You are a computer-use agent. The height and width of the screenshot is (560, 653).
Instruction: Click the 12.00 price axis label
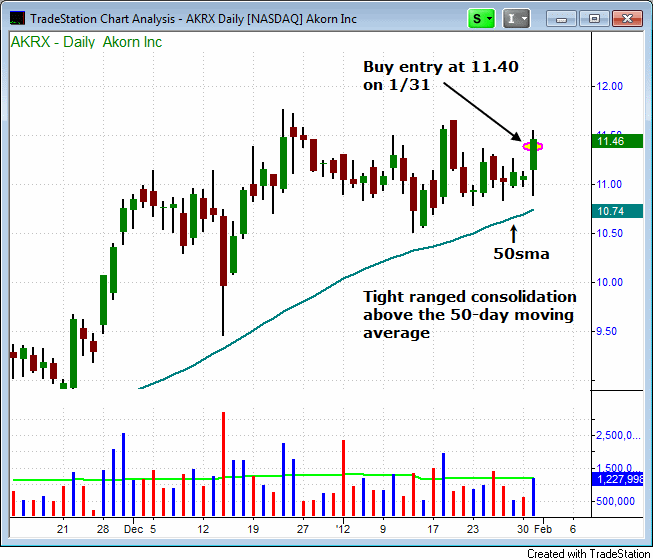(609, 86)
